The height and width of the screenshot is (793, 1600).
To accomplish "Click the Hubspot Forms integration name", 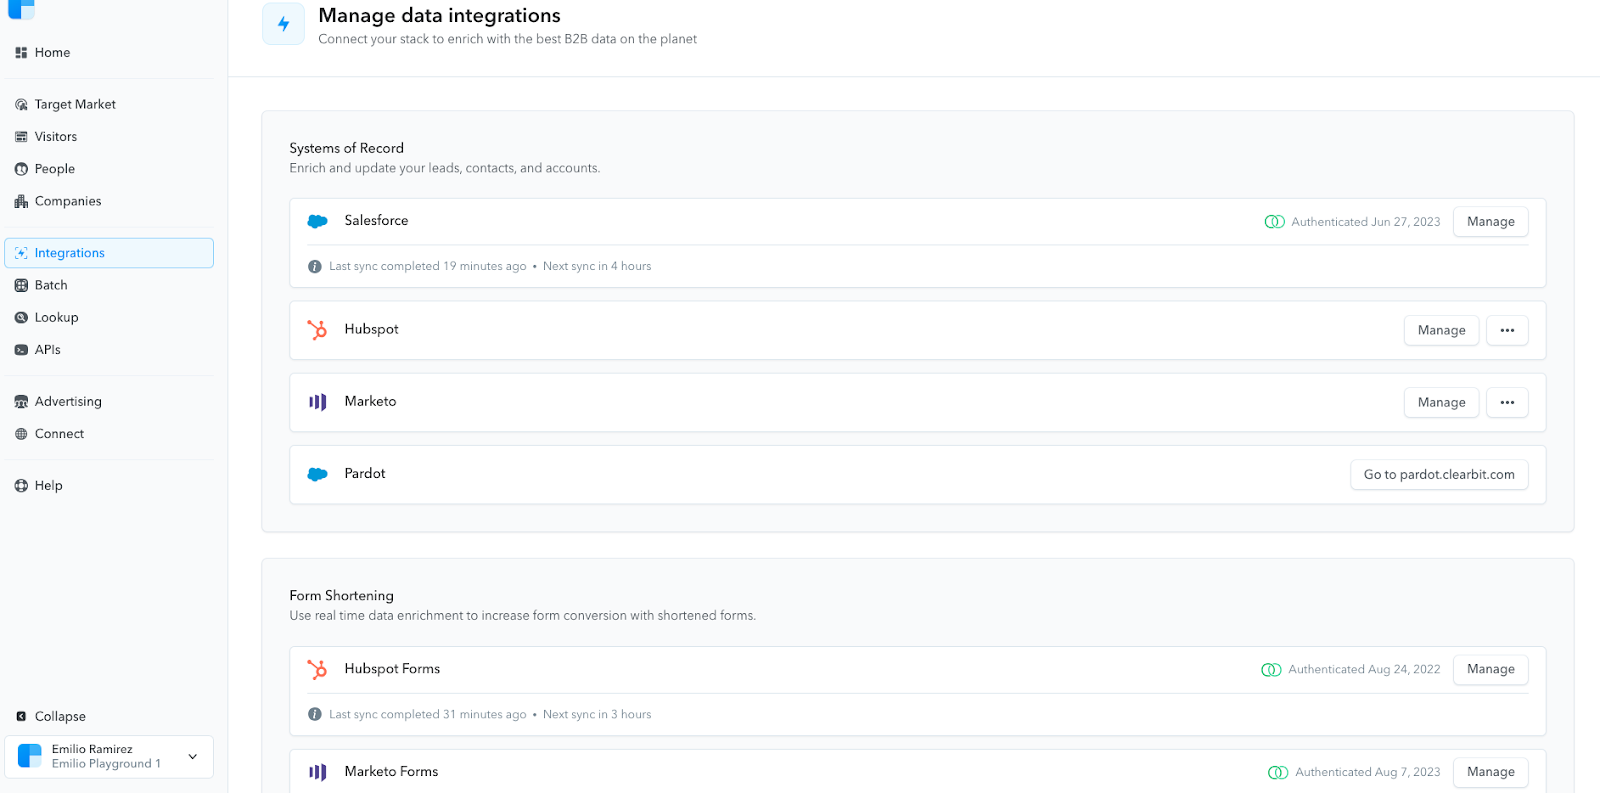I will click(392, 669).
